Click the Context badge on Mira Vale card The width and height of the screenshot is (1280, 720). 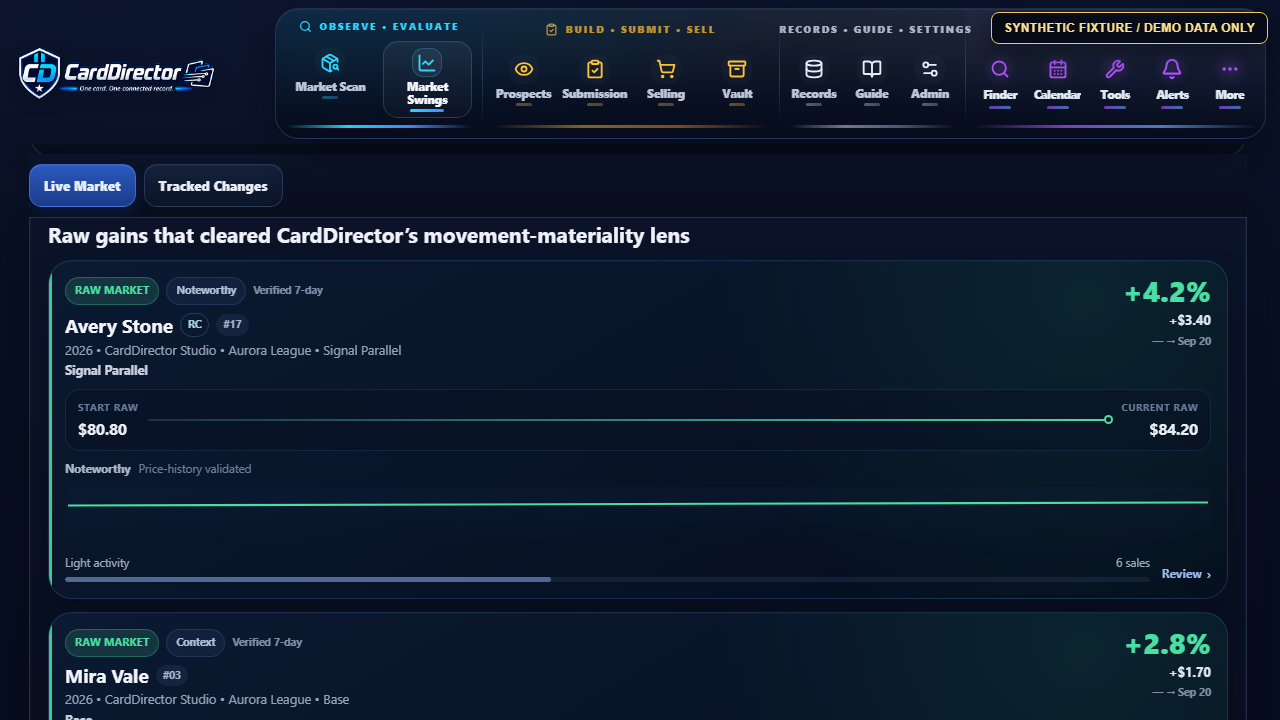(x=196, y=642)
